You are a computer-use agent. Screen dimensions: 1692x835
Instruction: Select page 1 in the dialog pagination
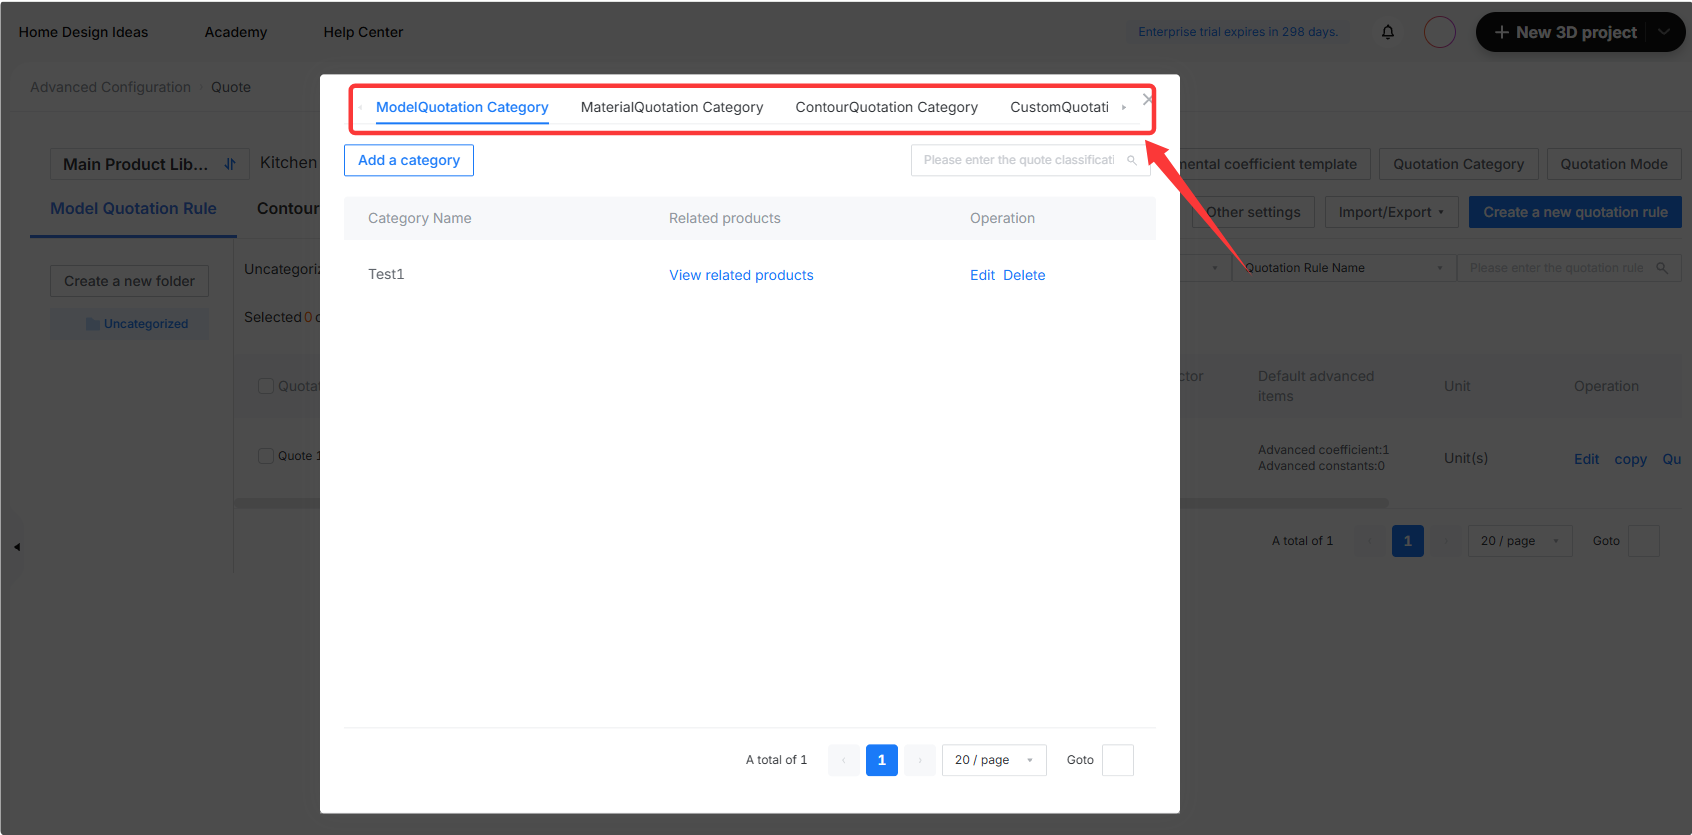coord(882,760)
